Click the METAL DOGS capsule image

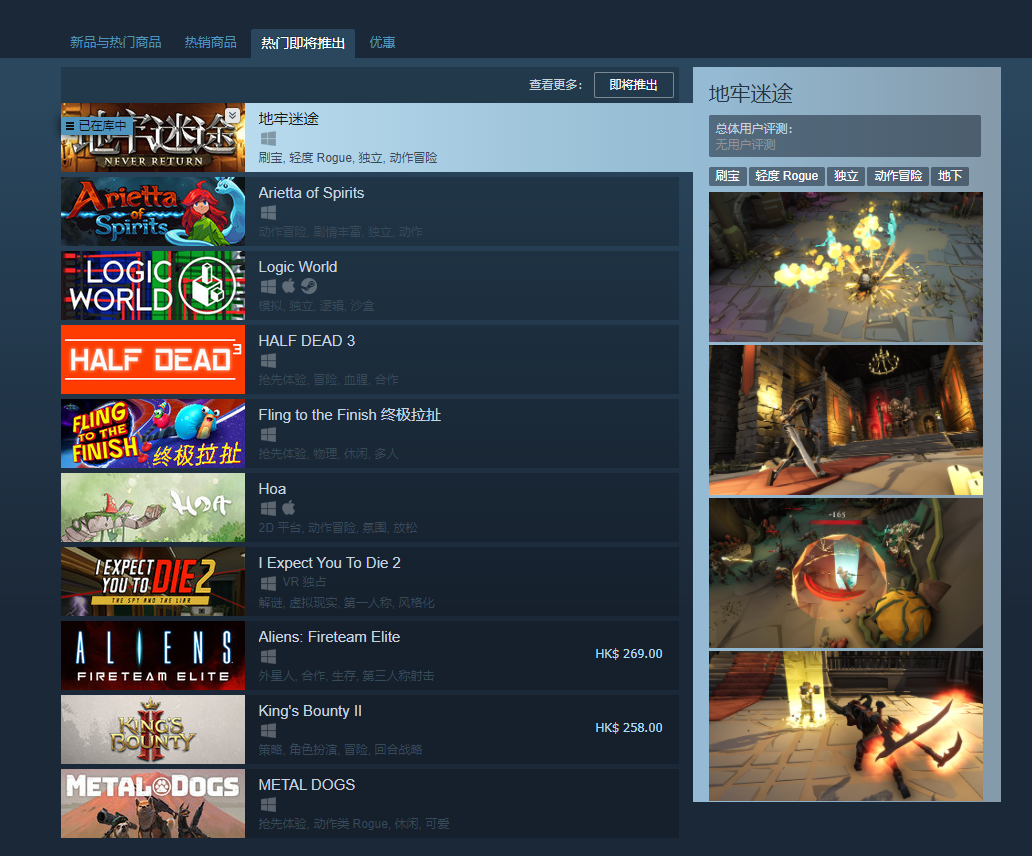pyautogui.click(x=153, y=804)
